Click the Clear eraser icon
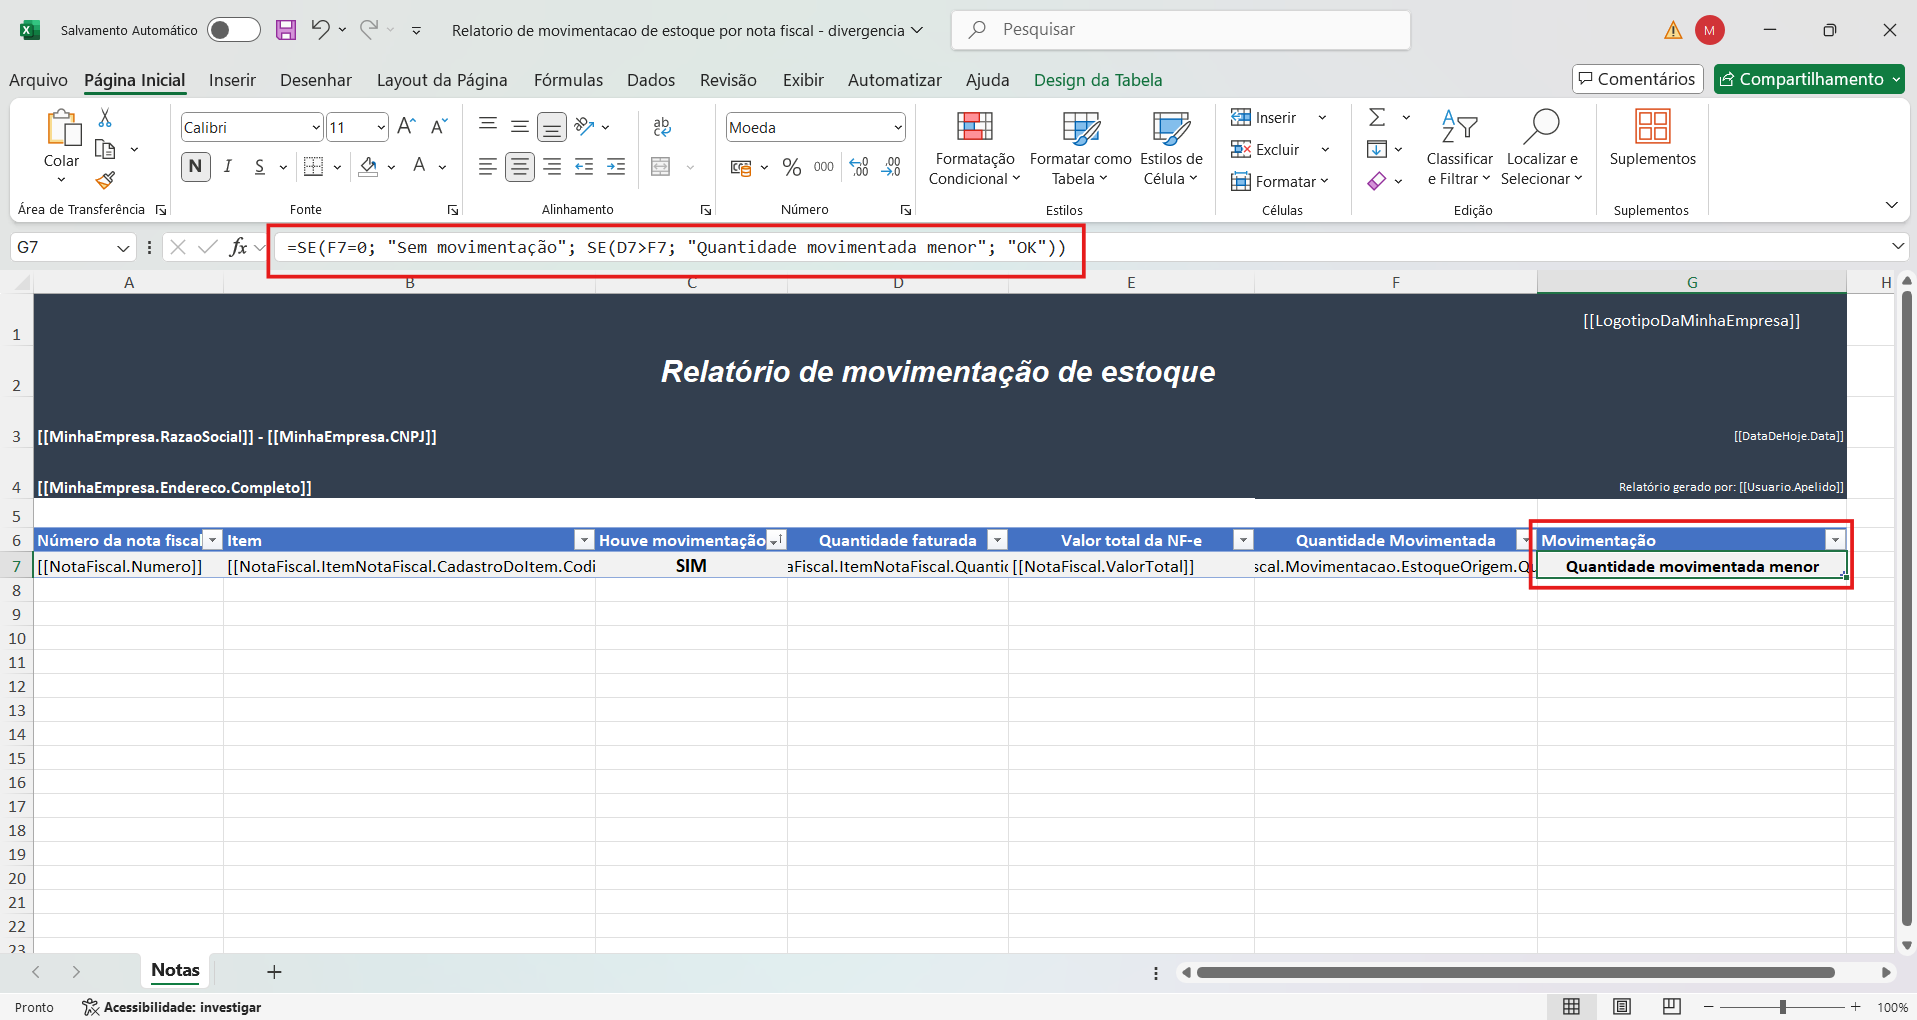The image size is (1917, 1020). [1377, 181]
